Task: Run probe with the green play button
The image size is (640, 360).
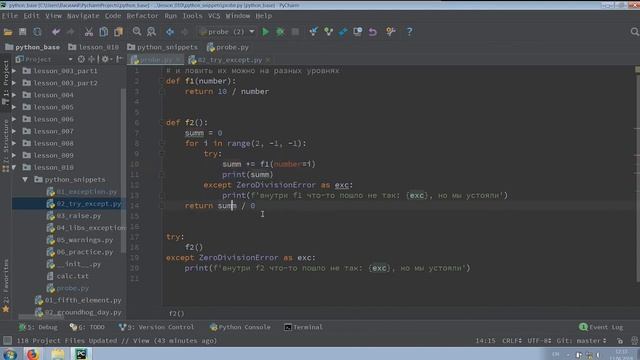Action: (x=265, y=32)
